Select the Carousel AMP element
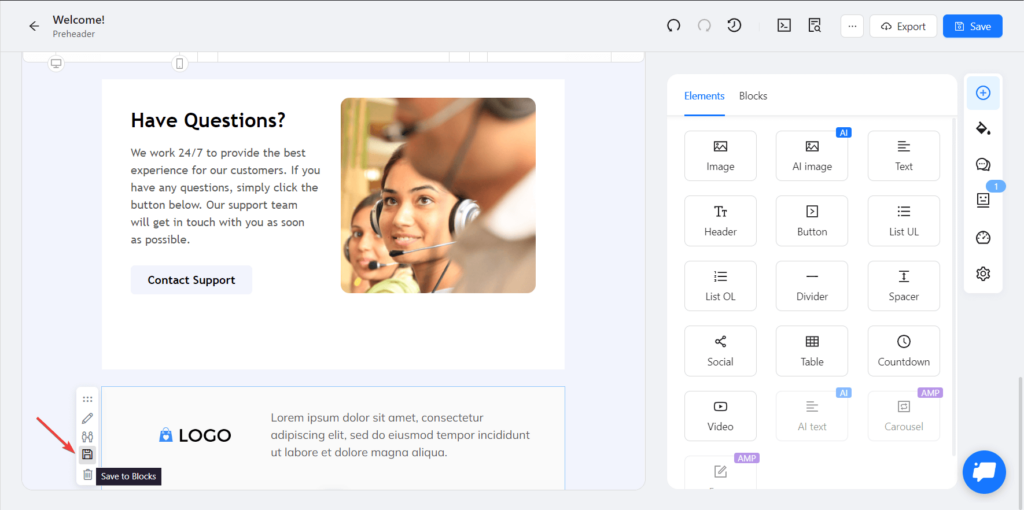Screen dimensions: 1024x510 tap(904, 416)
